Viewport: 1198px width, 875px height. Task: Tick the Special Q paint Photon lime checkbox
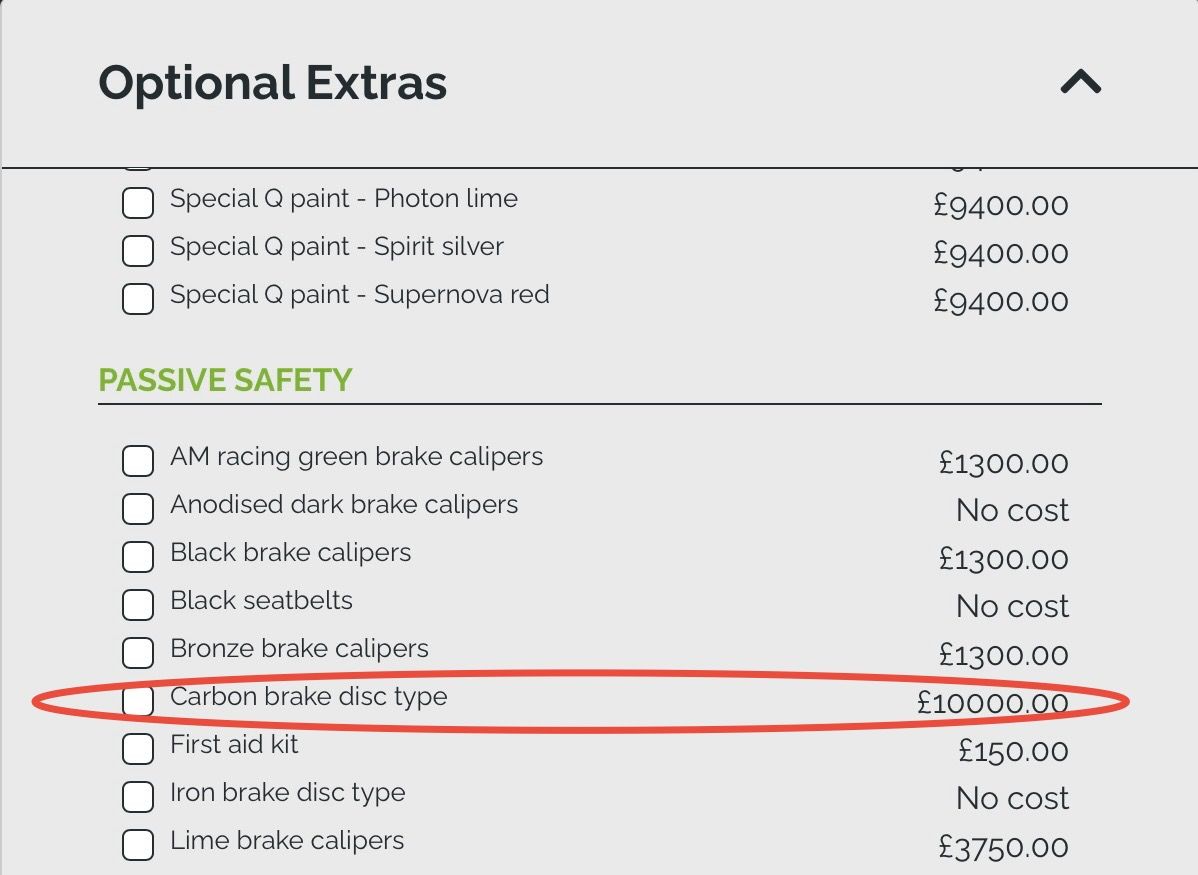[x=138, y=203]
